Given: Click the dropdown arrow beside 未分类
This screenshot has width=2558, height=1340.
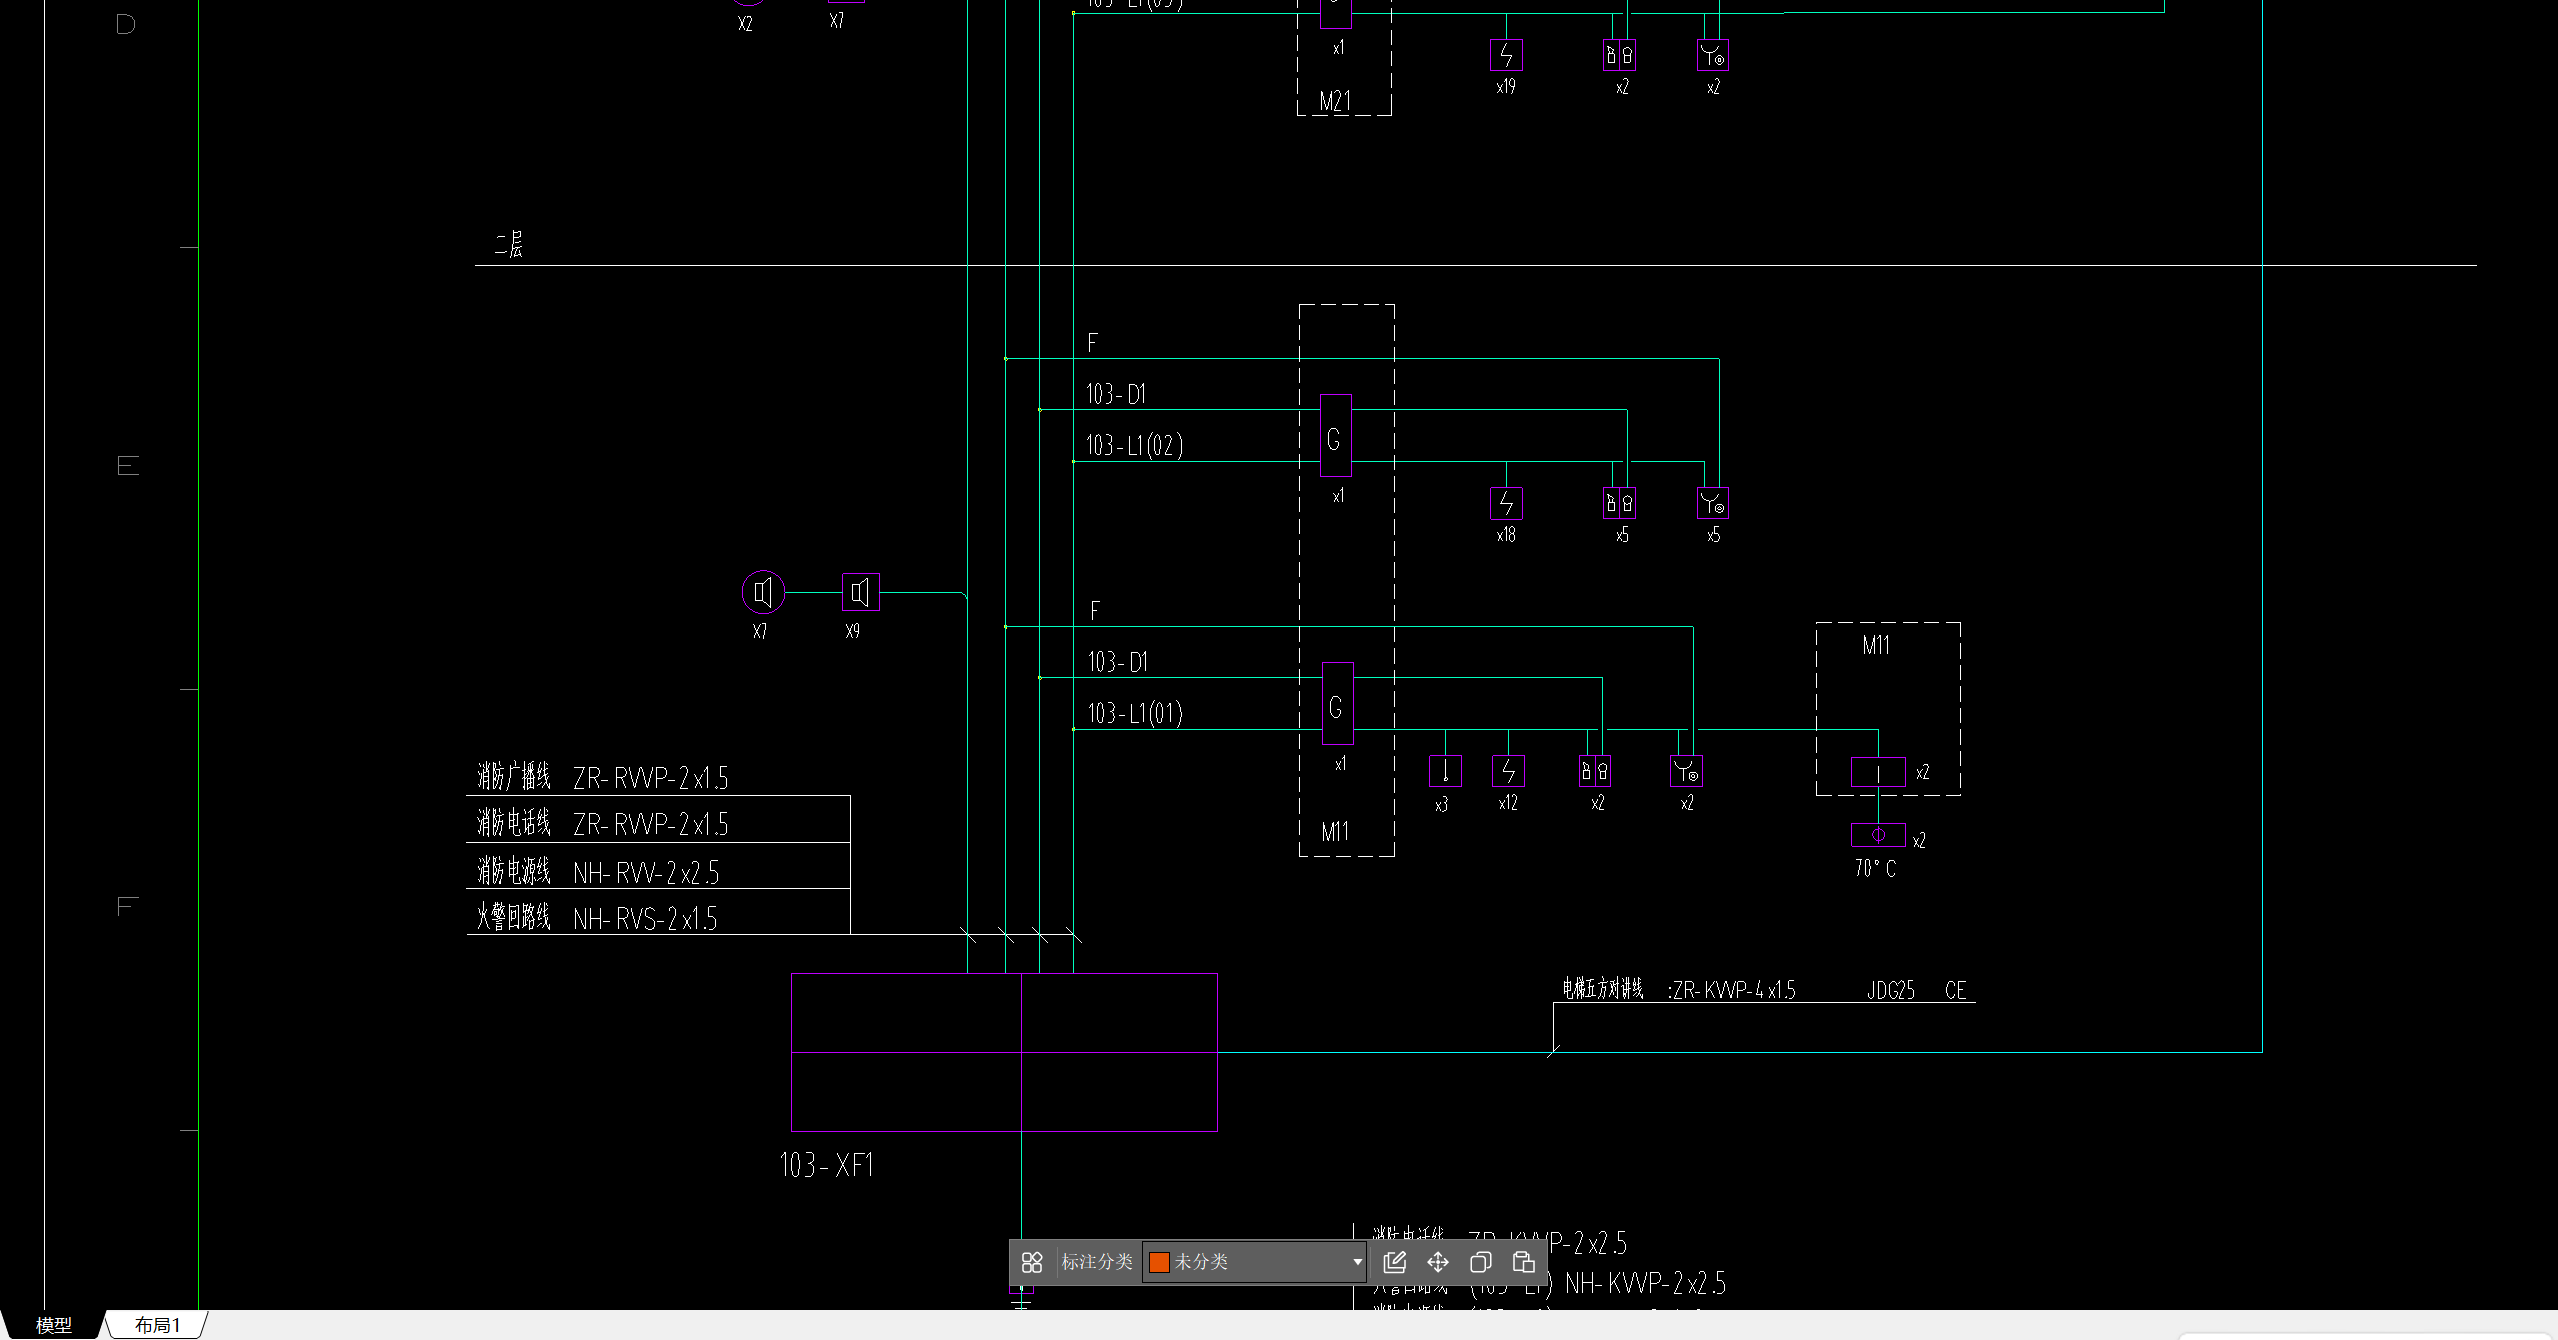Looking at the screenshot, I should tap(1357, 1262).
